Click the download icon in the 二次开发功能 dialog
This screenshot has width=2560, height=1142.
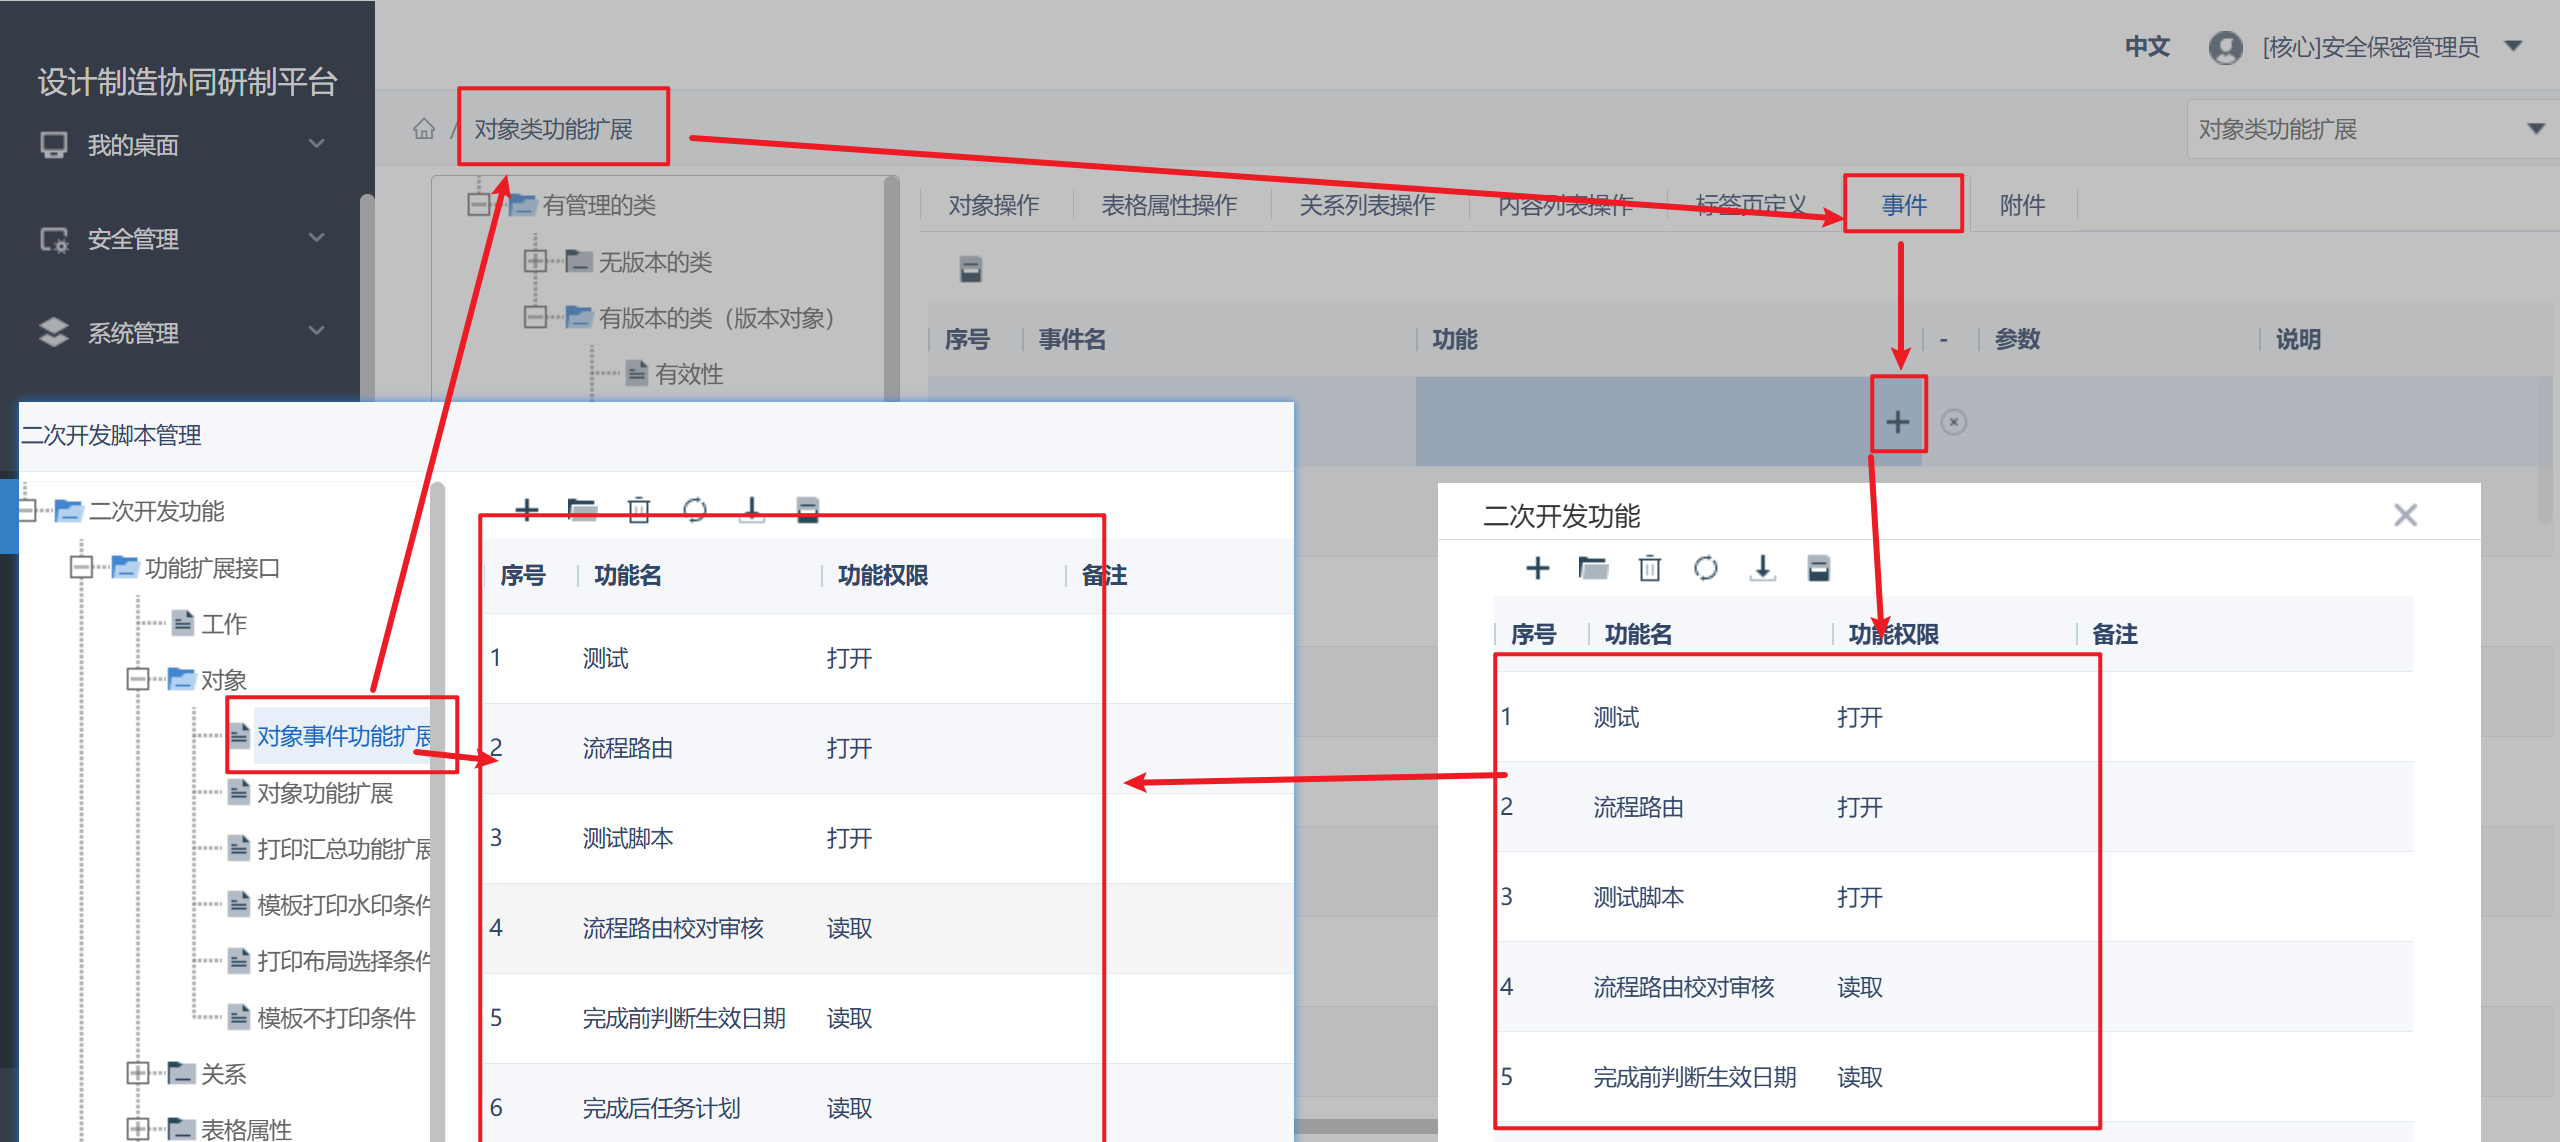[1762, 569]
